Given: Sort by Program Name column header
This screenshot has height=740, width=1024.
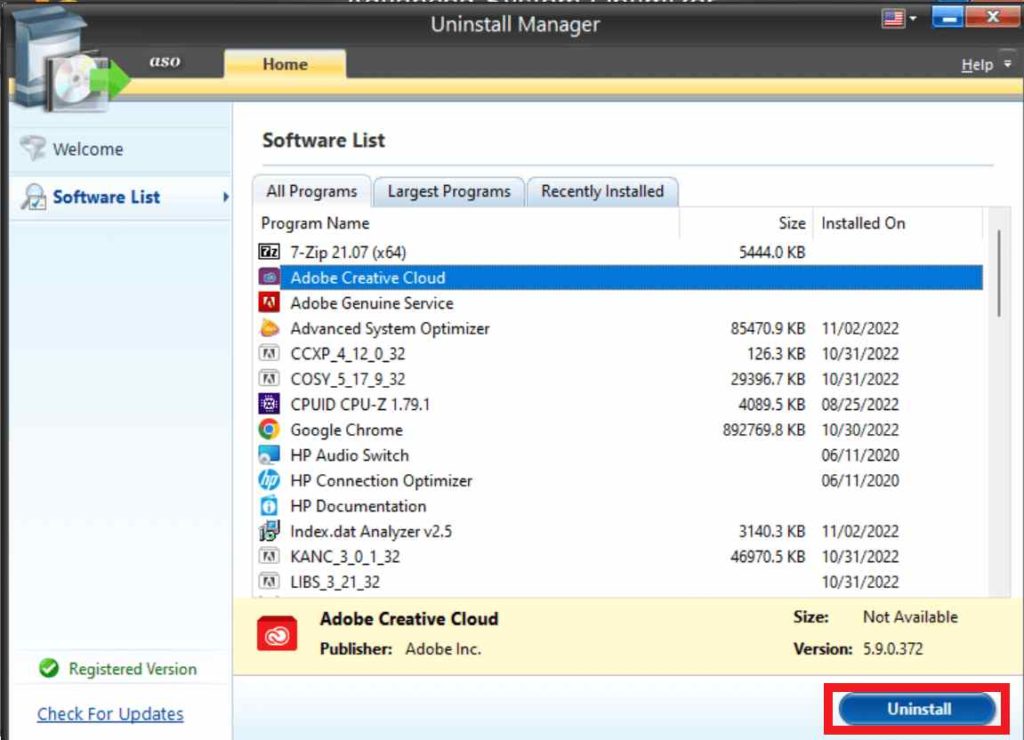Looking at the screenshot, I should (x=466, y=223).
